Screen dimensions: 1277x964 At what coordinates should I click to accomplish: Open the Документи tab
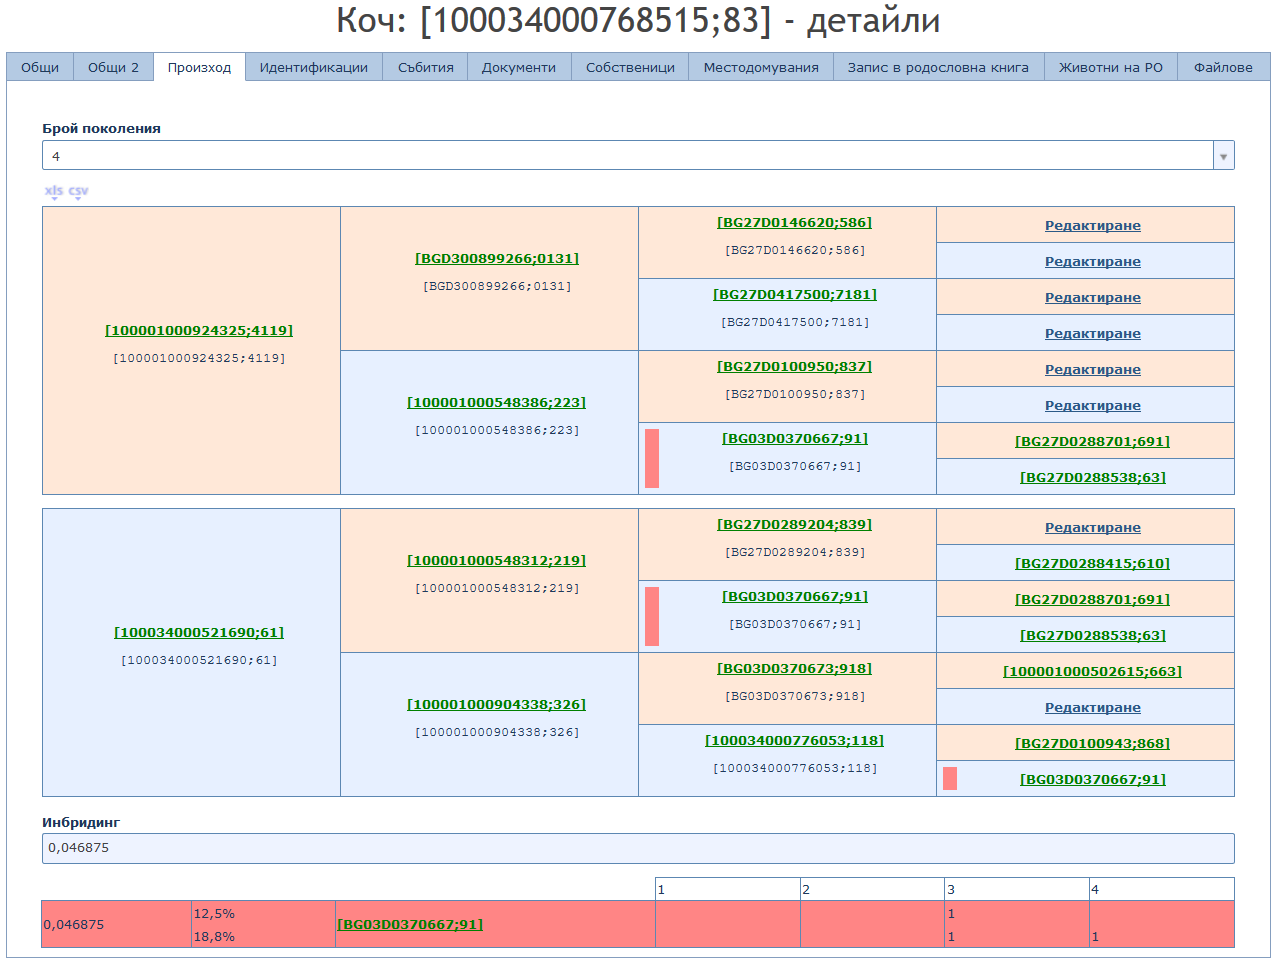tap(518, 68)
